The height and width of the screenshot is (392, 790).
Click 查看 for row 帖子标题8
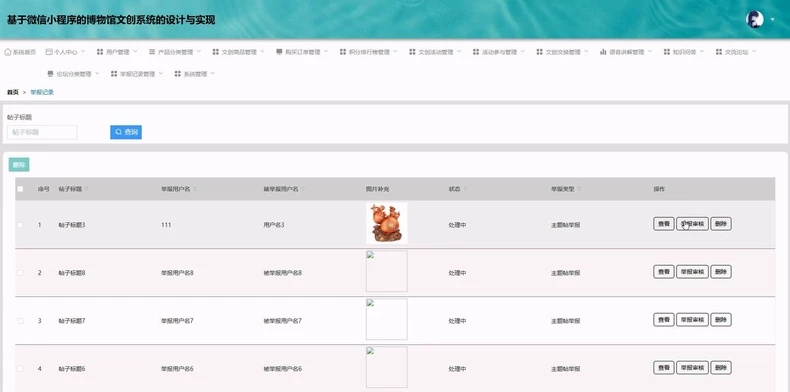click(x=664, y=272)
